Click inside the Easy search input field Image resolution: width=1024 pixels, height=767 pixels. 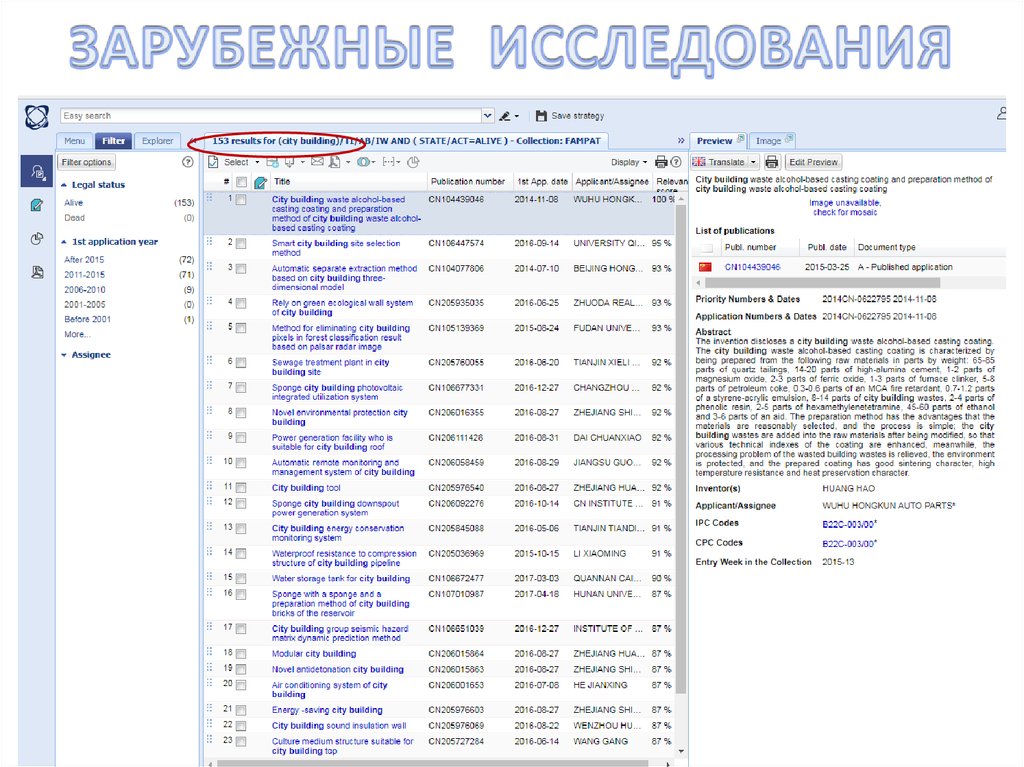pyautogui.click(x=268, y=116)
